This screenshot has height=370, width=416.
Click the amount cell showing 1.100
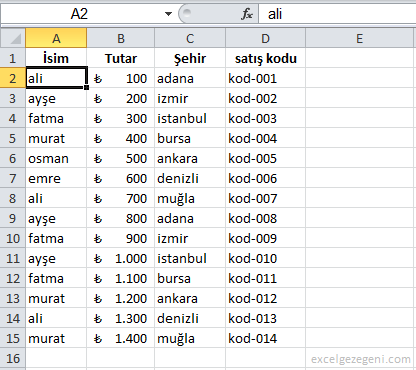121,278
